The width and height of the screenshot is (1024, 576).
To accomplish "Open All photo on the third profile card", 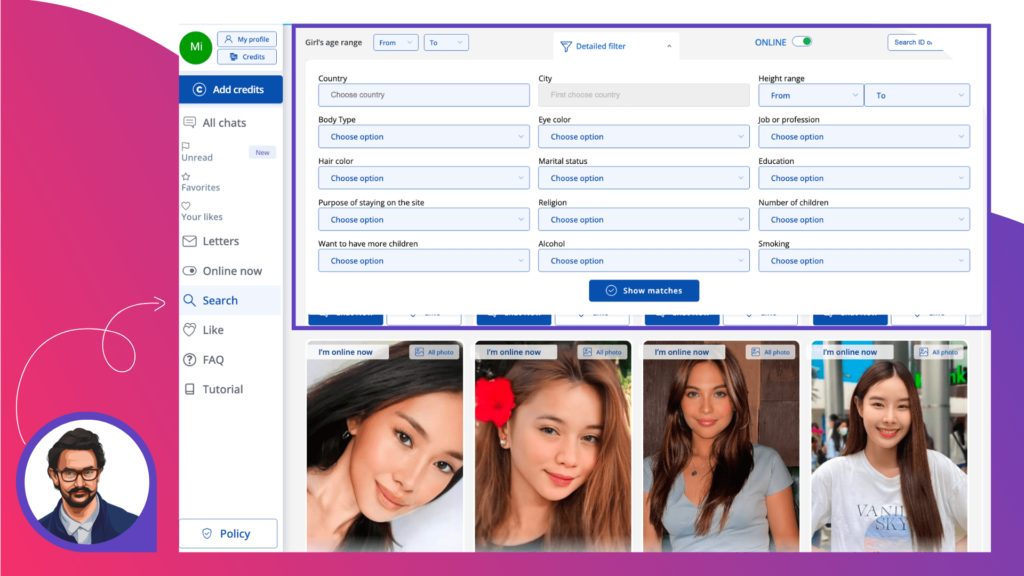I will click(x=771, y=352).
